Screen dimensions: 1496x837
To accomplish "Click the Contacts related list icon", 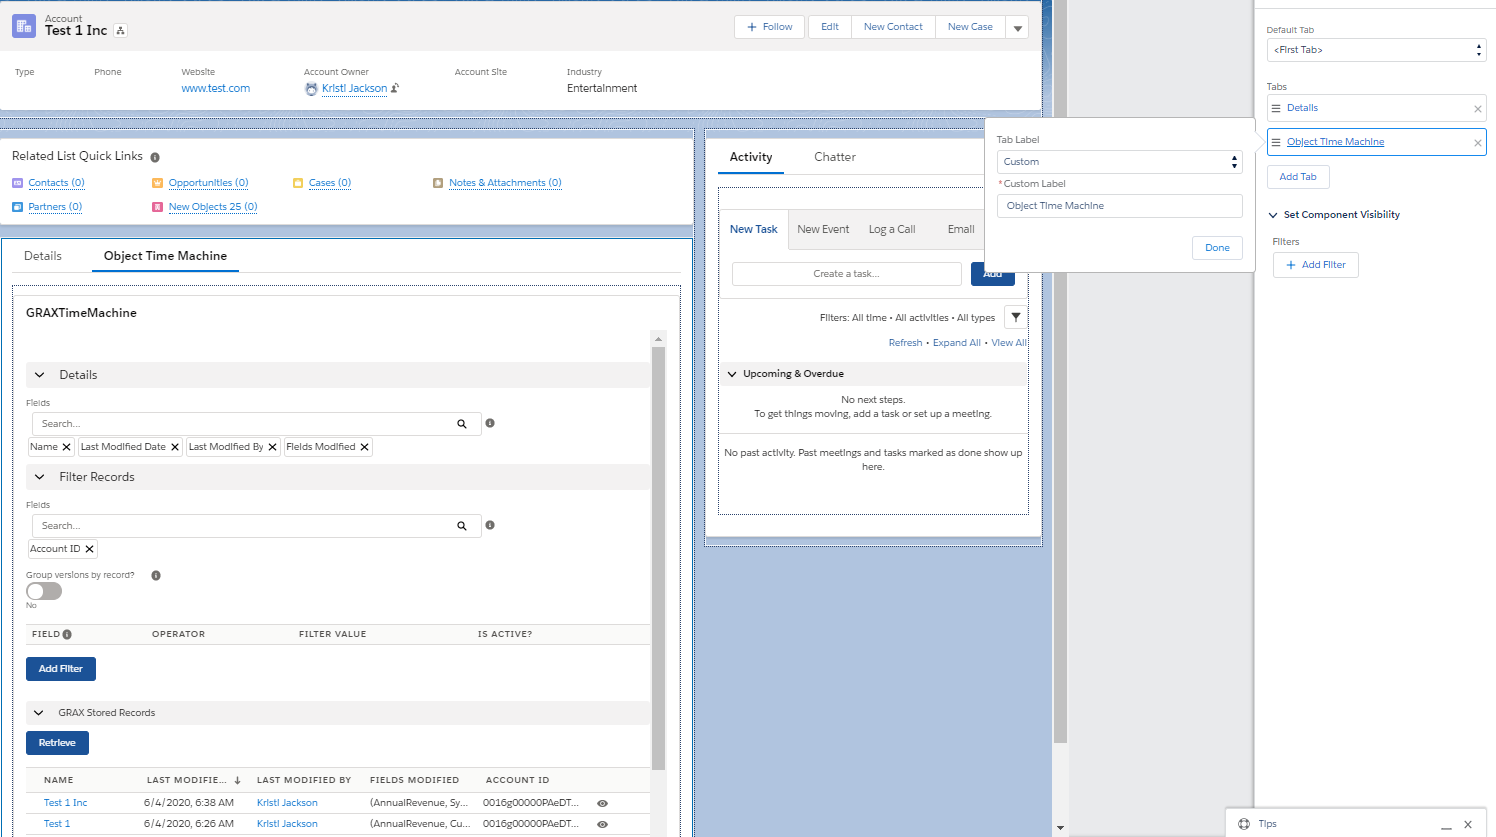I will tap(17, 183).
